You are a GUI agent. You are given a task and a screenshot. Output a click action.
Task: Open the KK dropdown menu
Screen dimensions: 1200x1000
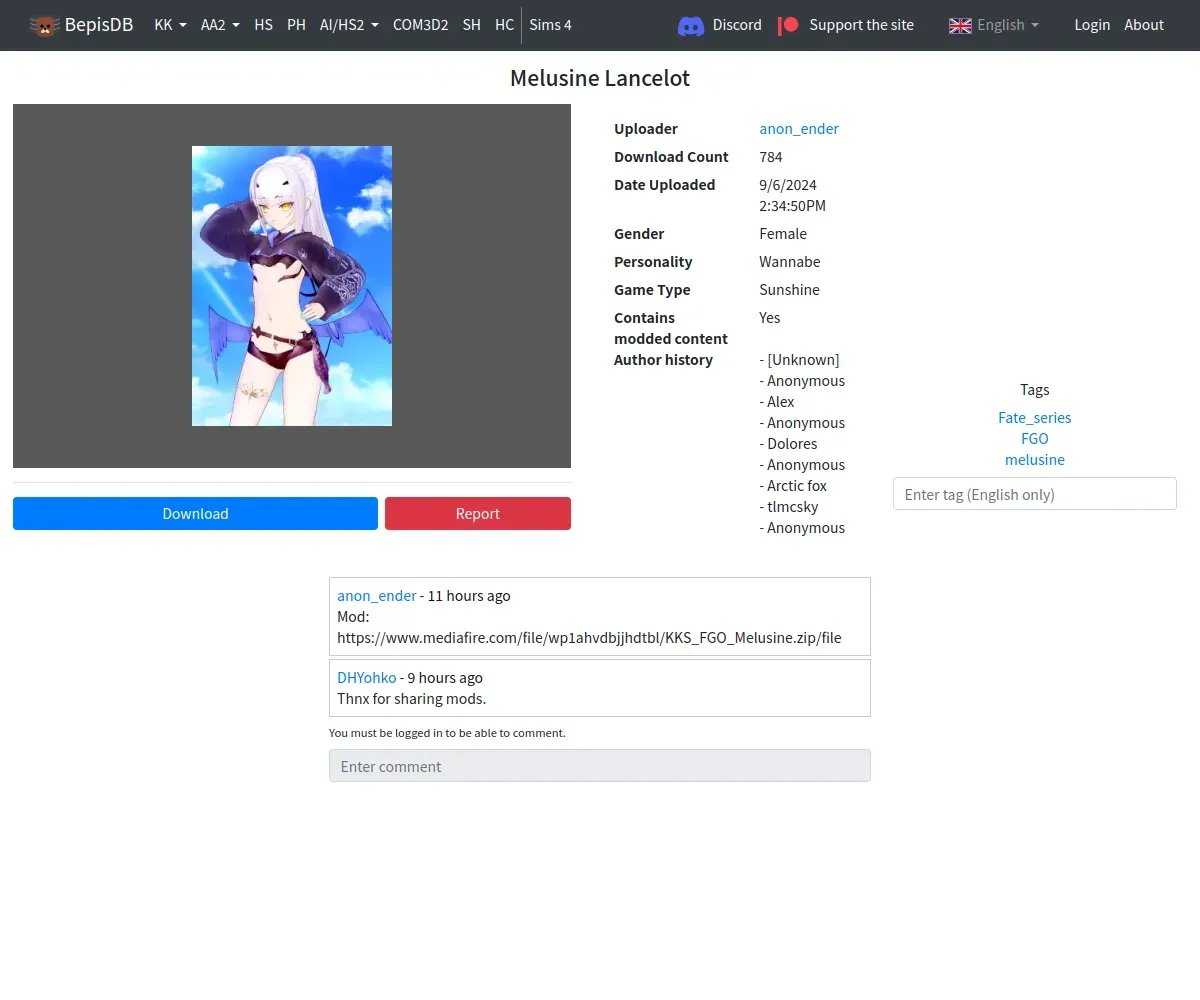pyautogui.click(x=170, y=25)
